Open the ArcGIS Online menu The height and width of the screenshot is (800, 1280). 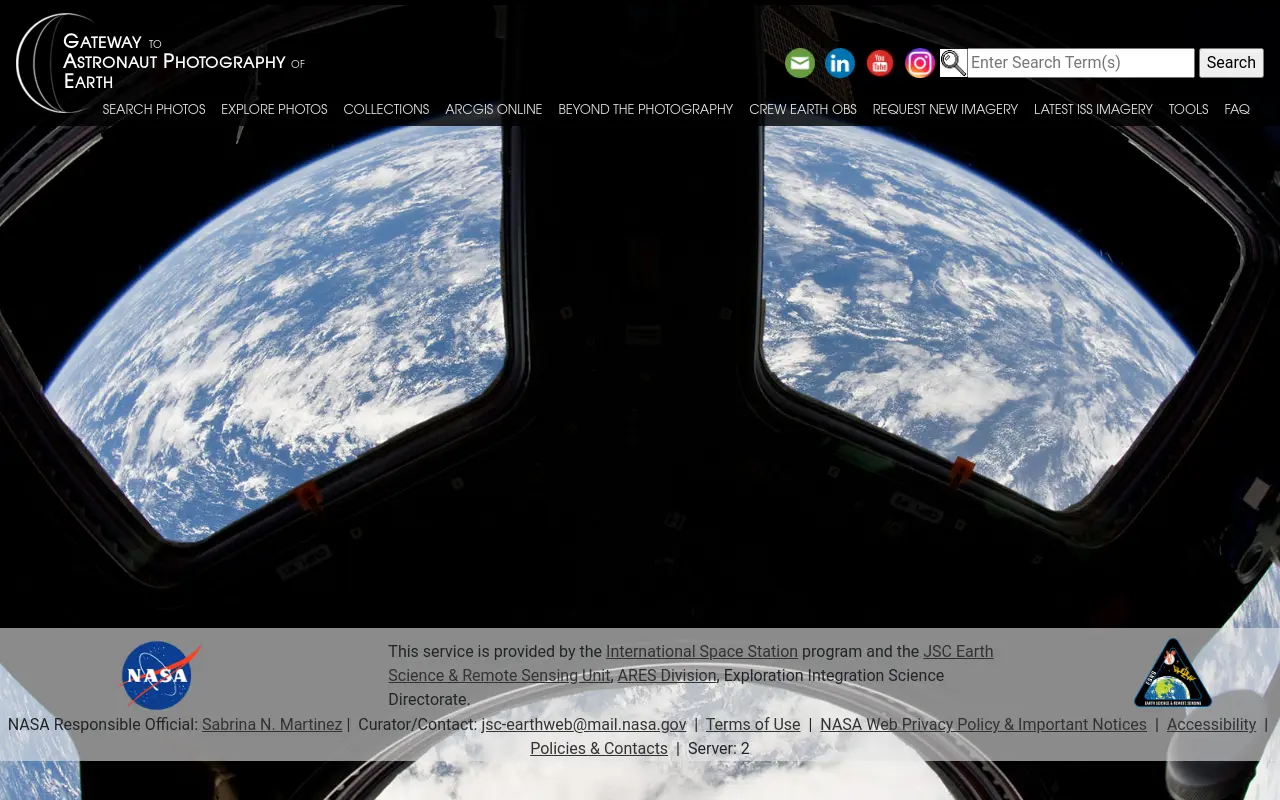[x=494, y=109]
